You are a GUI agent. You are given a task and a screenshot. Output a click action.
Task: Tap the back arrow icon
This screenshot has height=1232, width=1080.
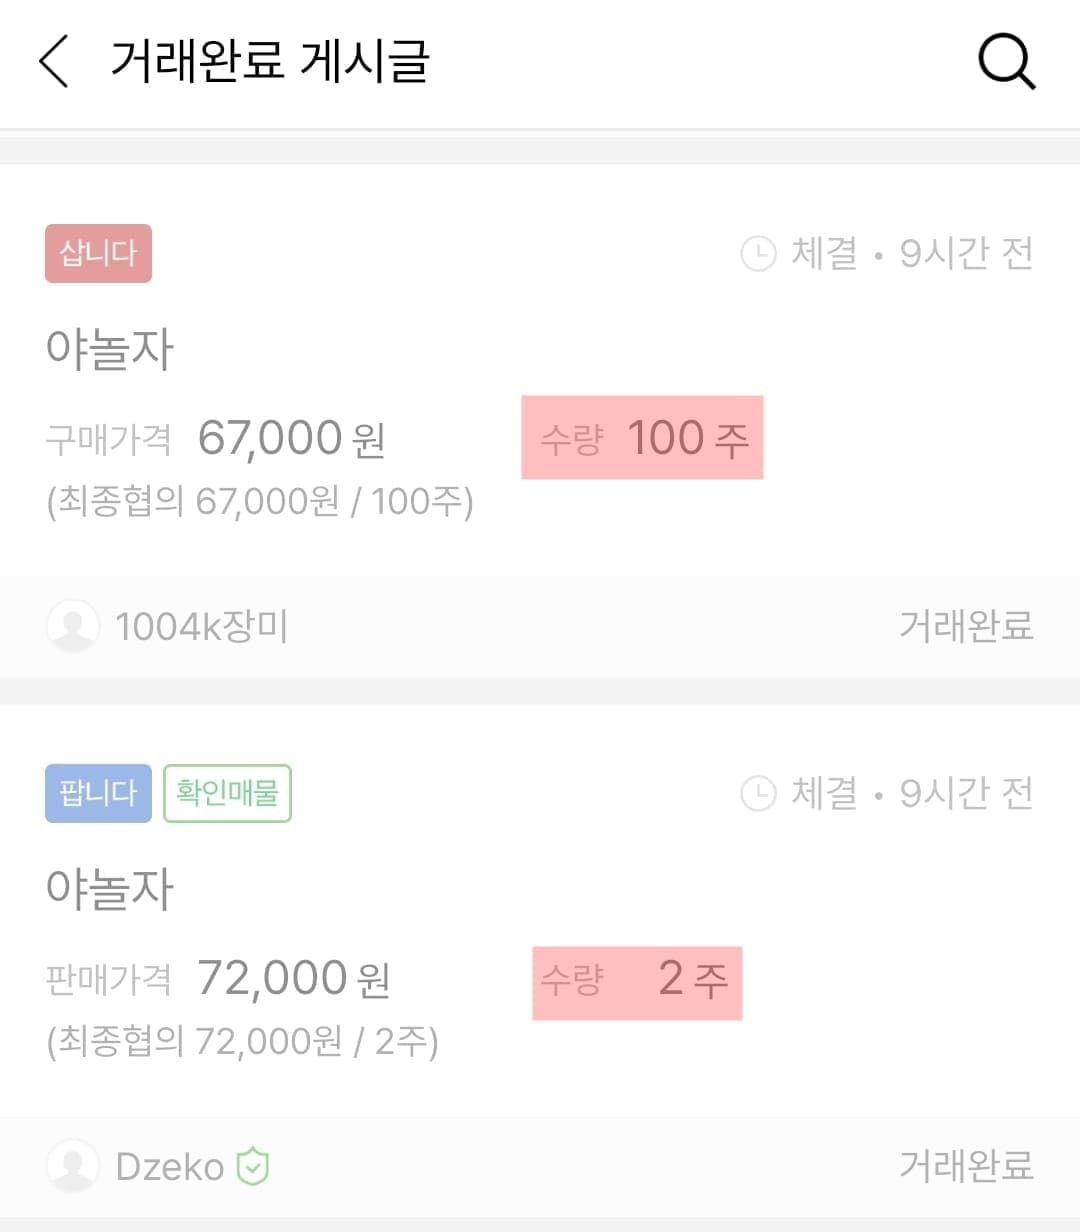55,61
